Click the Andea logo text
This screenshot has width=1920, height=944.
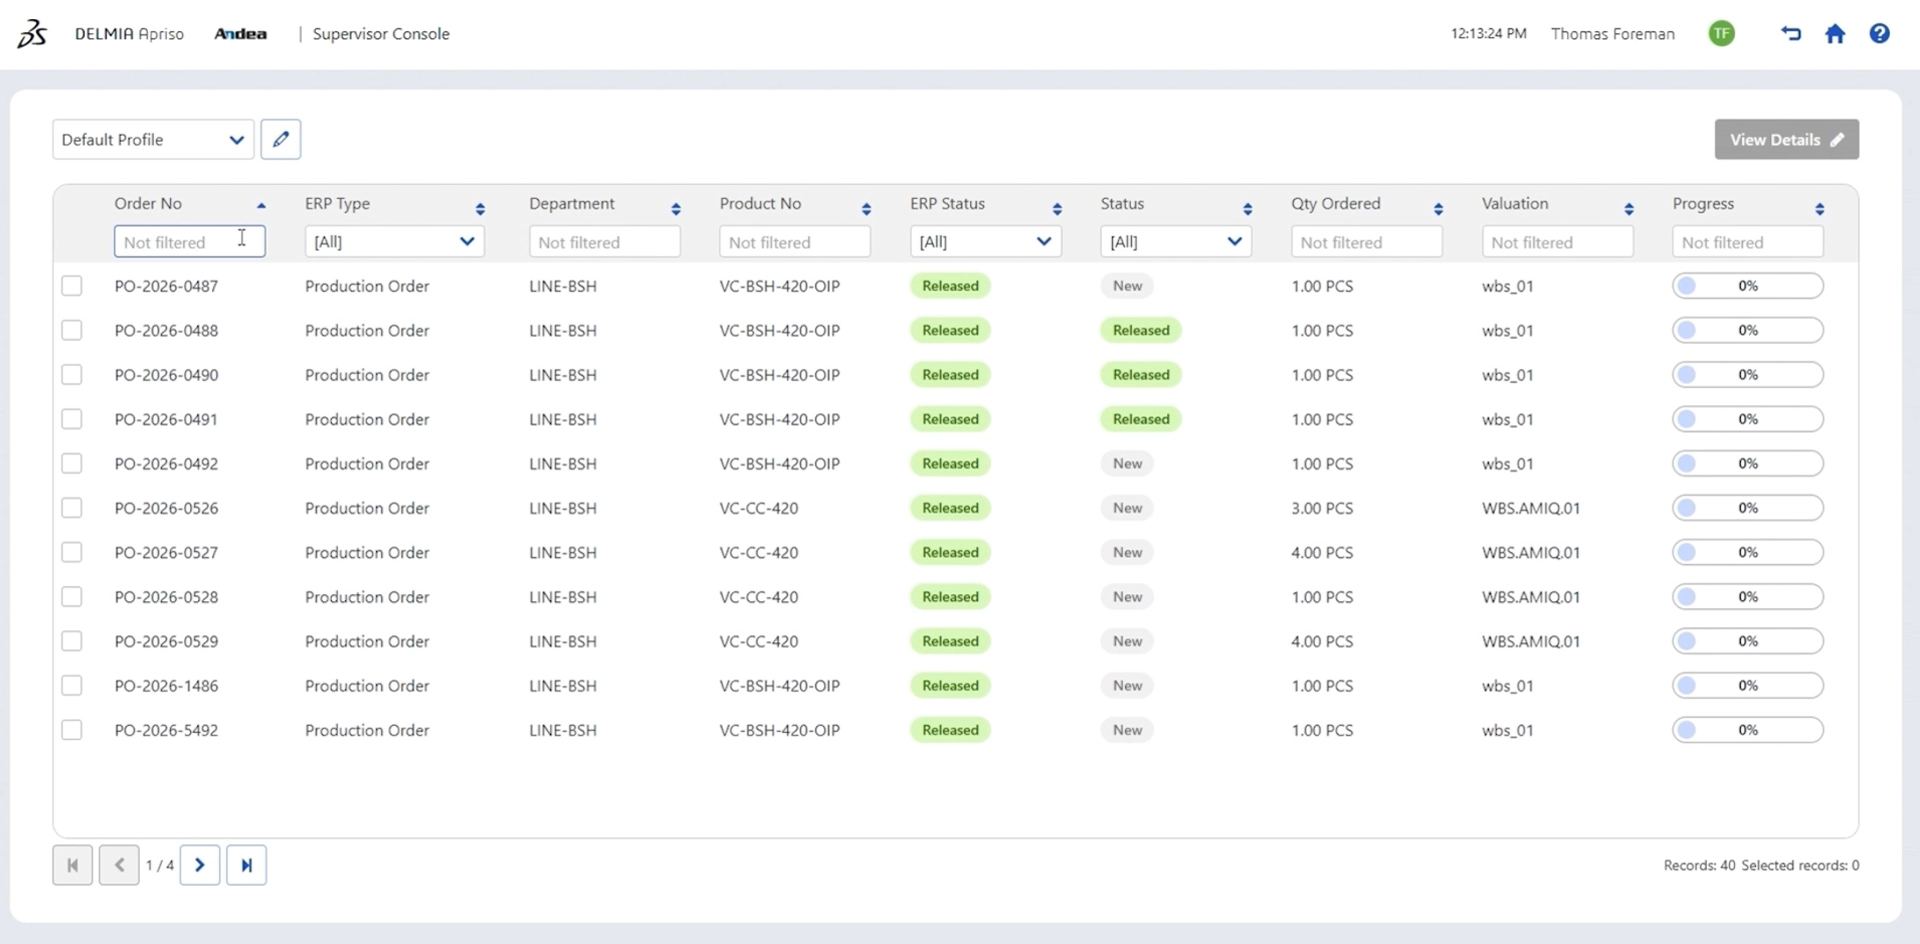pos(240,34)
